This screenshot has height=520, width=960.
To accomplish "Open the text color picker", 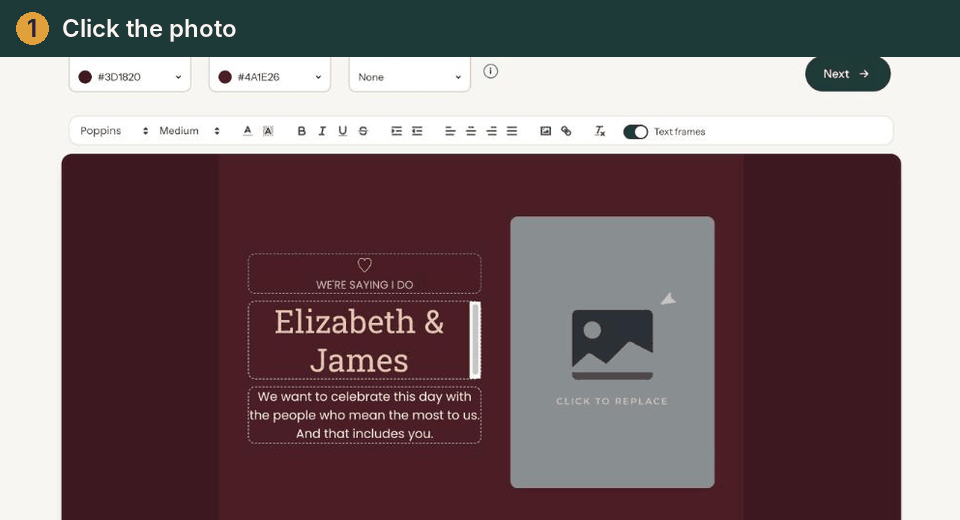I will coord(247,130).
